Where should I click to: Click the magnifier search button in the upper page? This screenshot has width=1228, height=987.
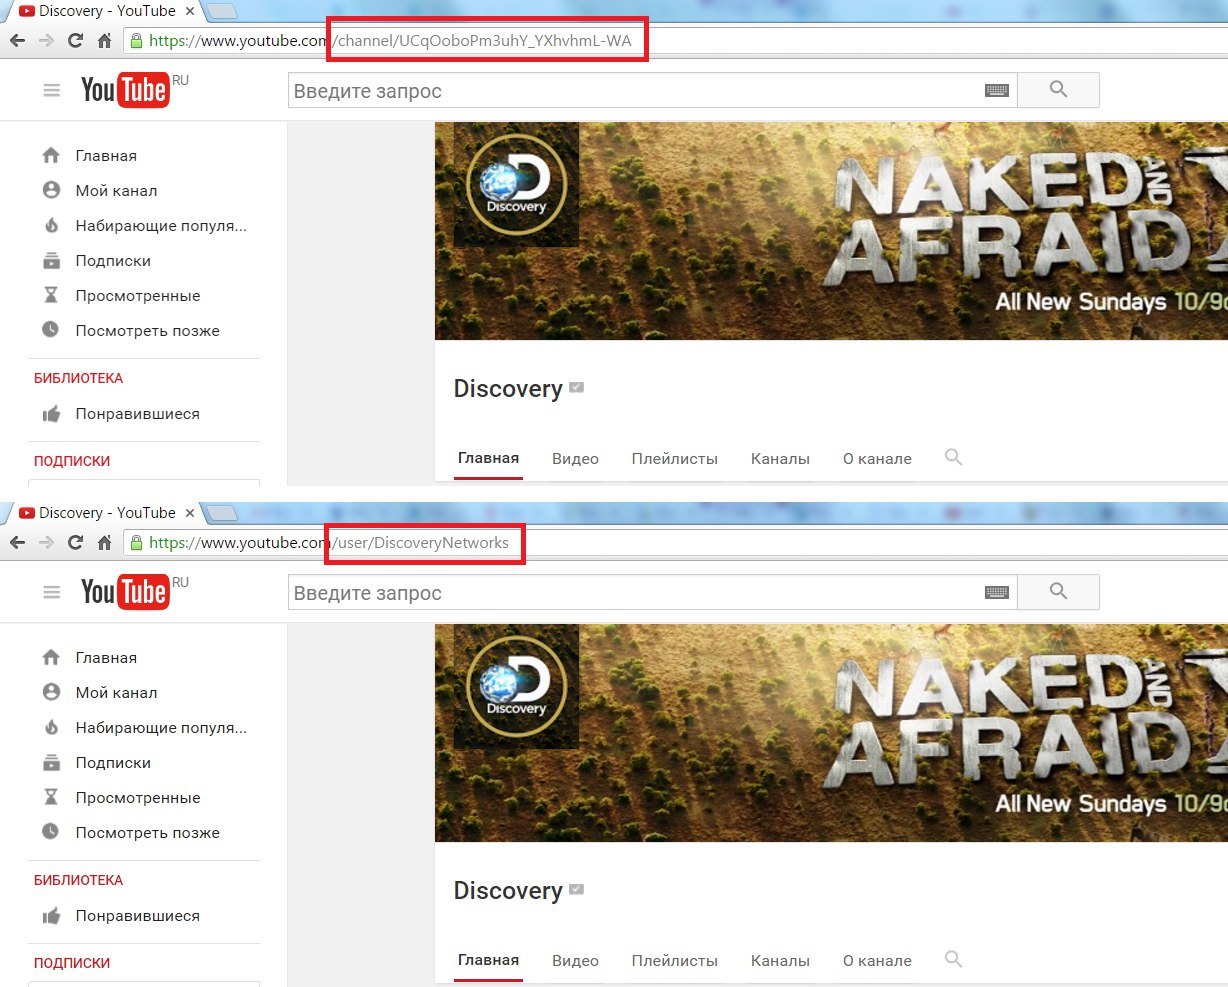point(1058,90)
